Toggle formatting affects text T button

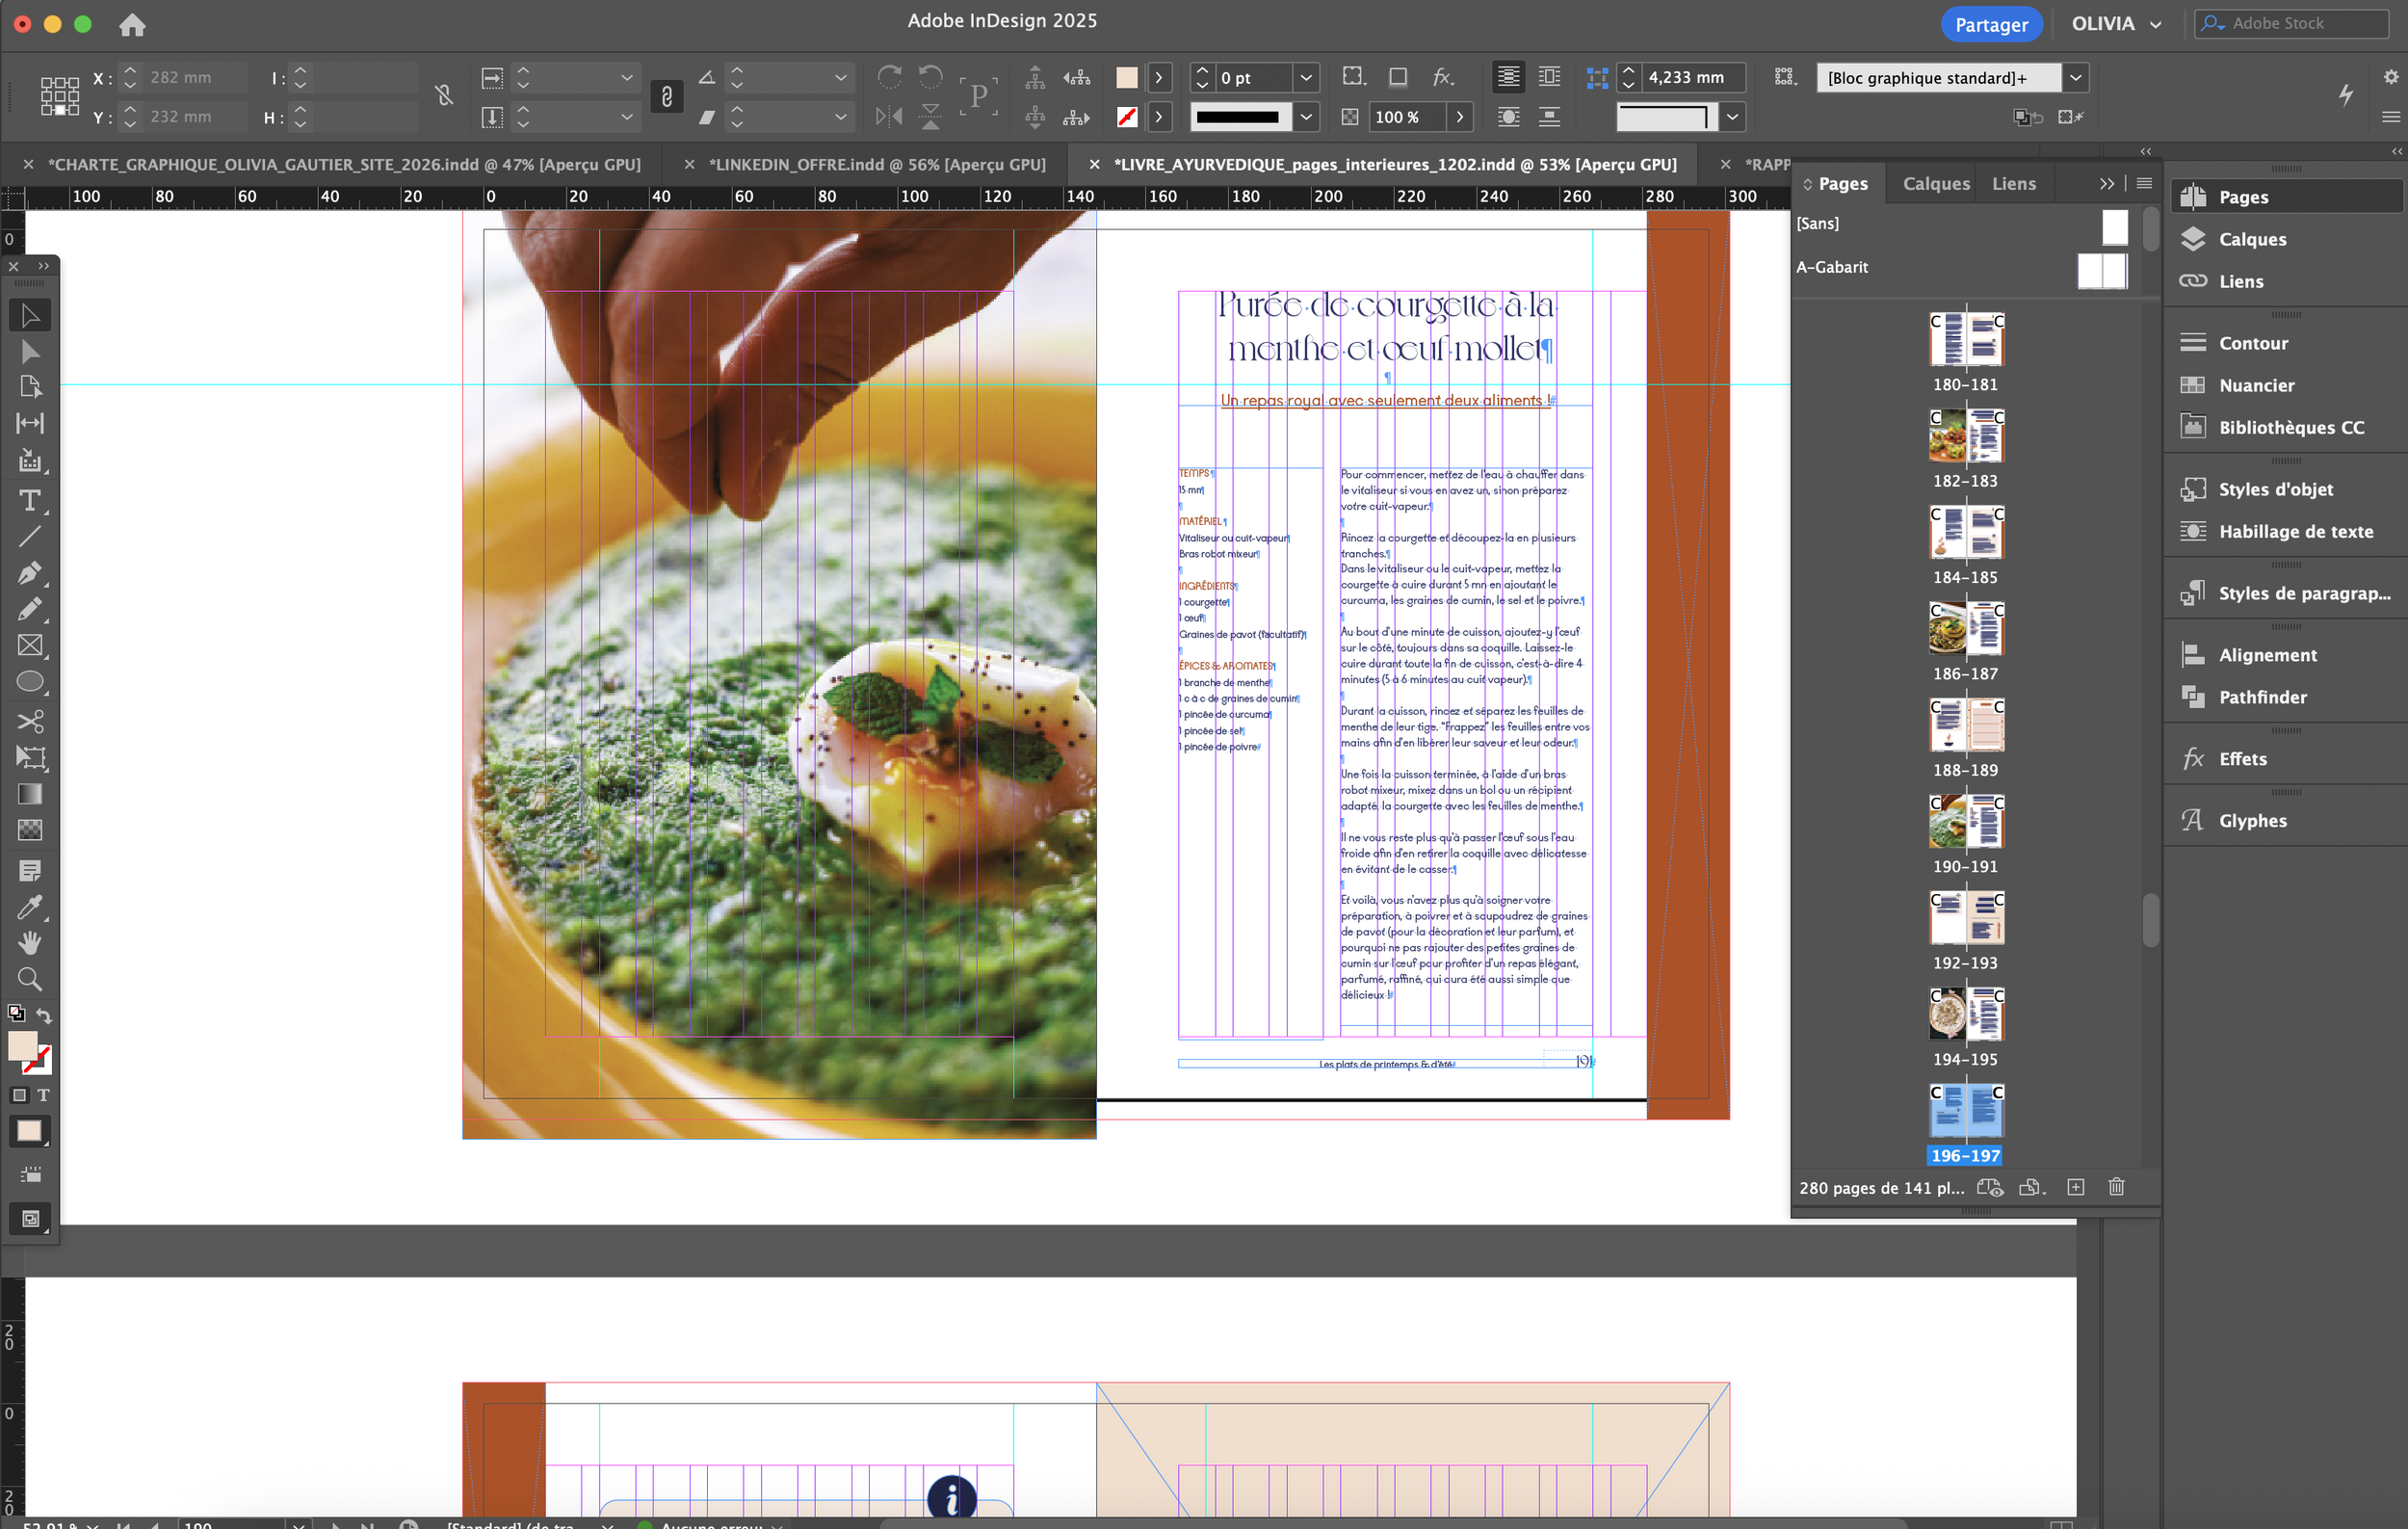click(x=44, y=1095)
